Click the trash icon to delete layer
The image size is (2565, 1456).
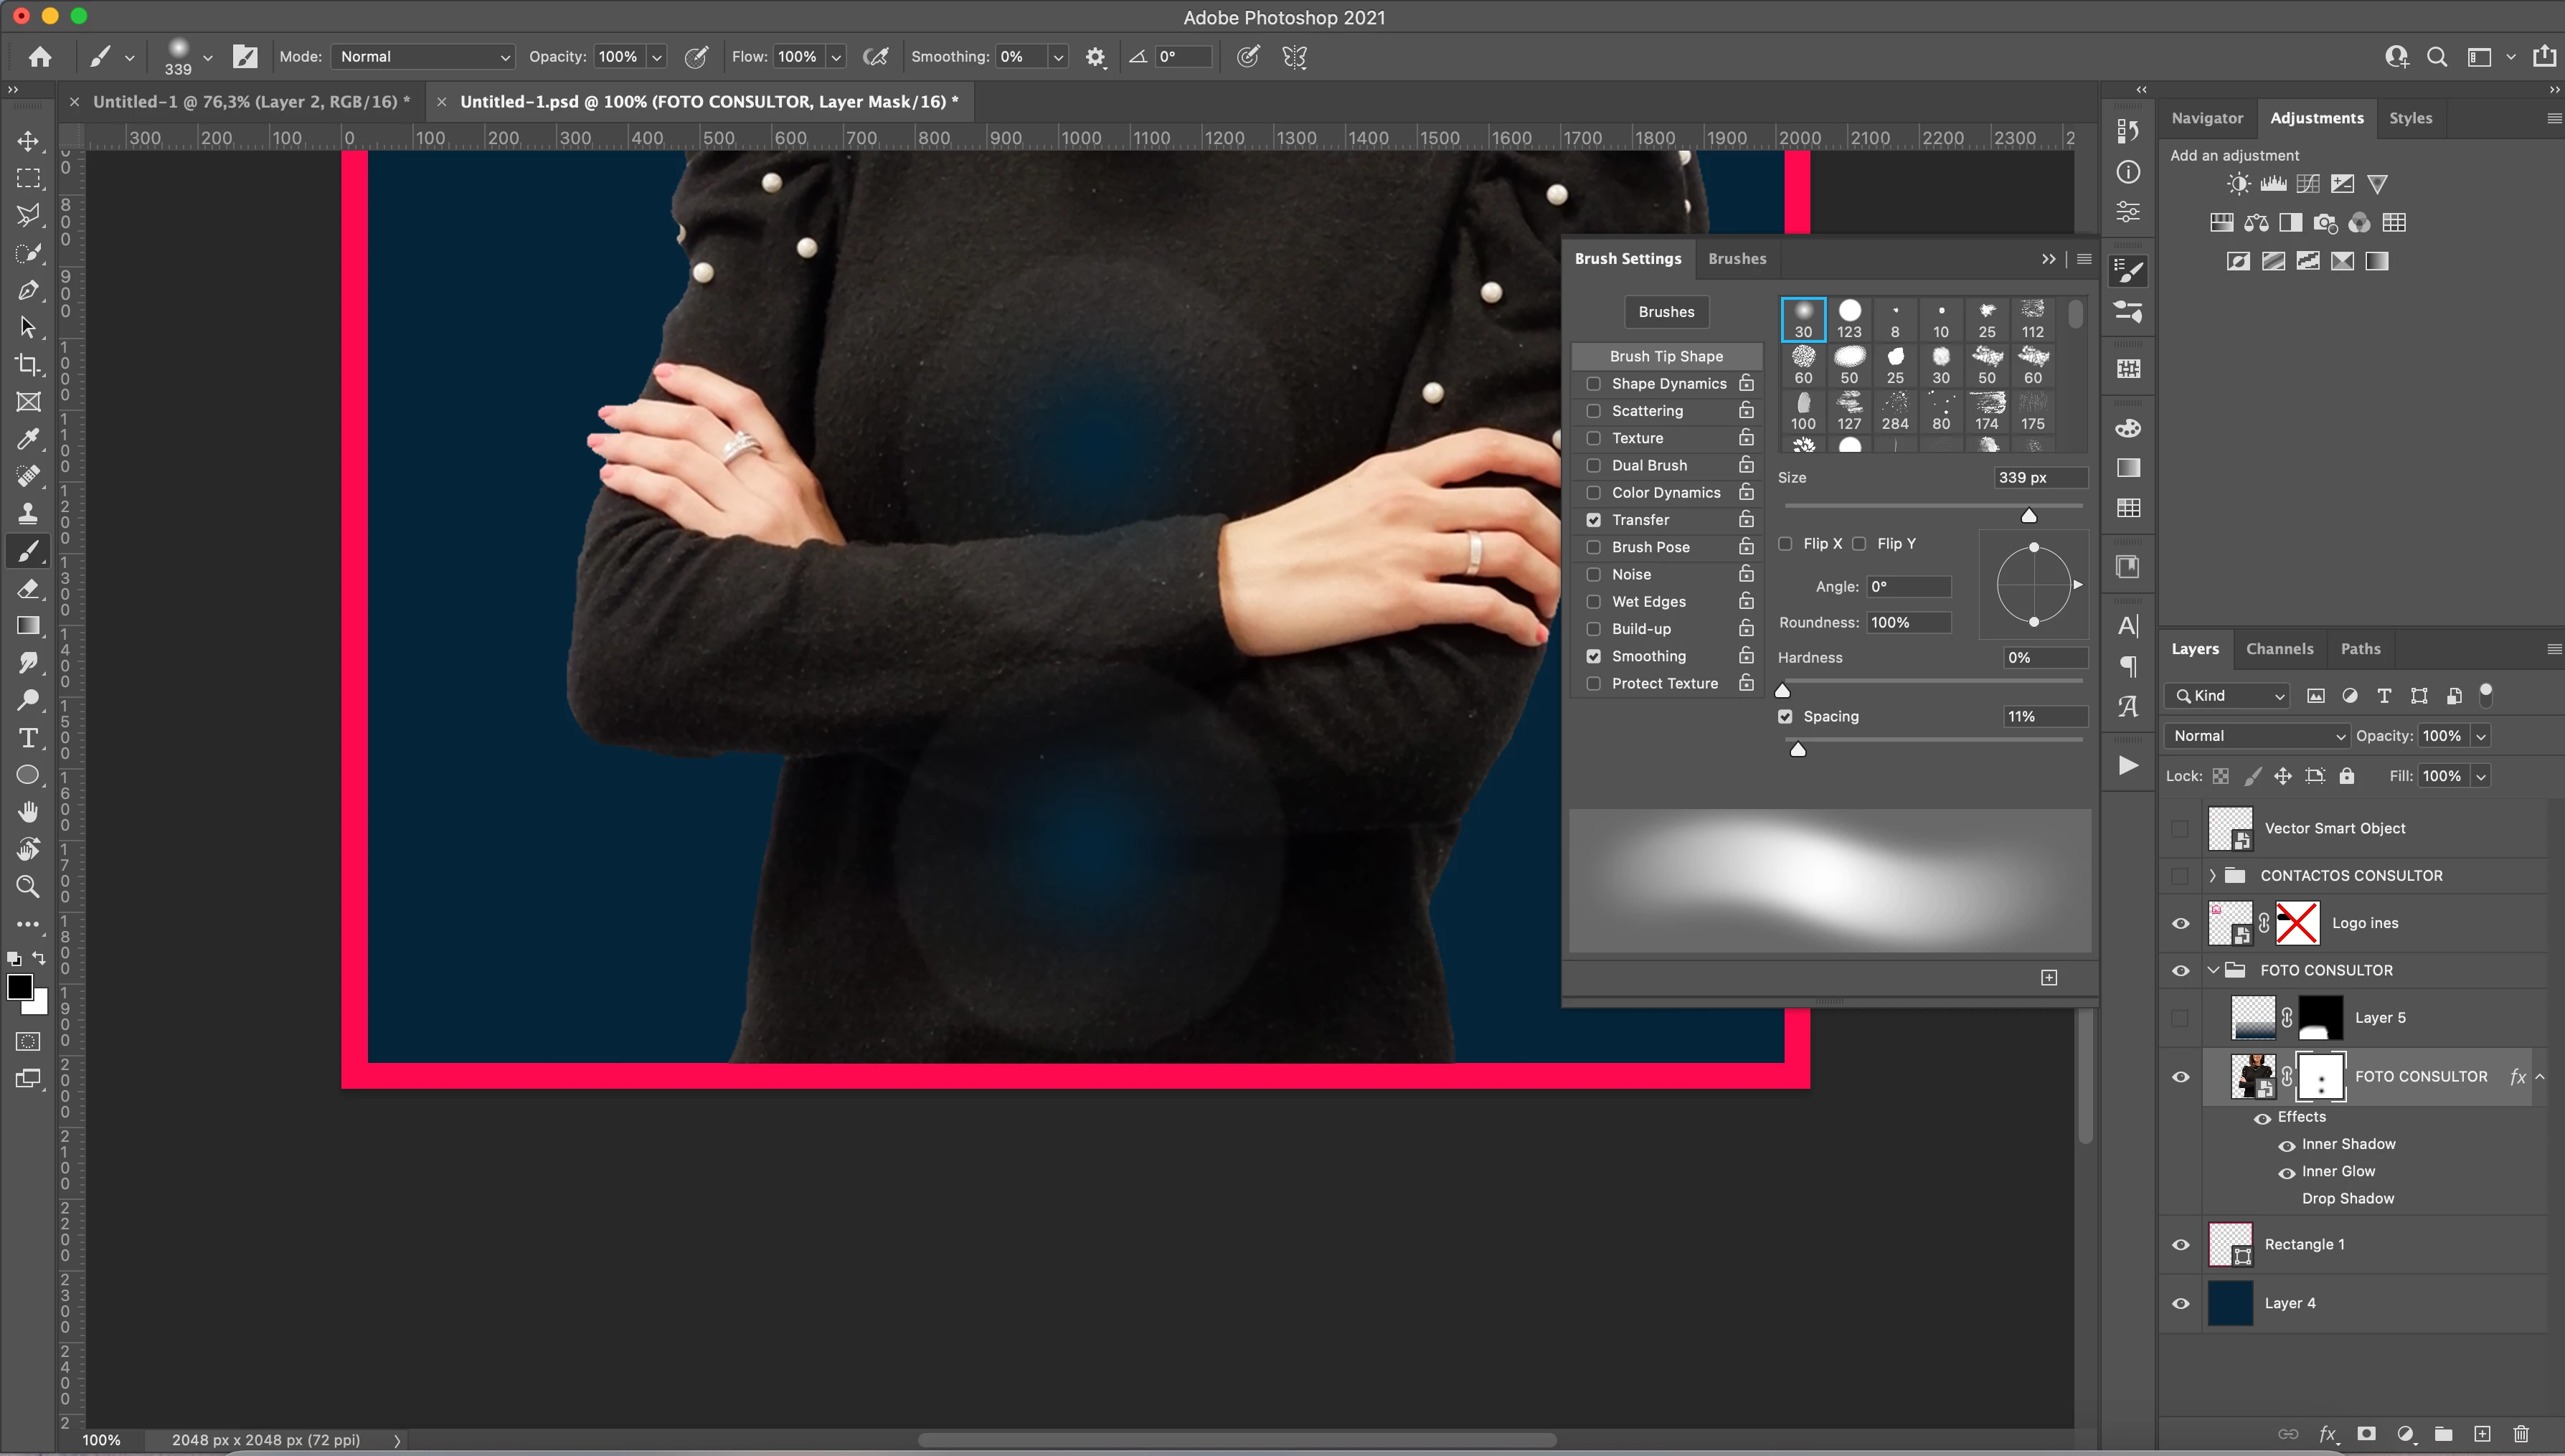click(x=2521, y=1434)
